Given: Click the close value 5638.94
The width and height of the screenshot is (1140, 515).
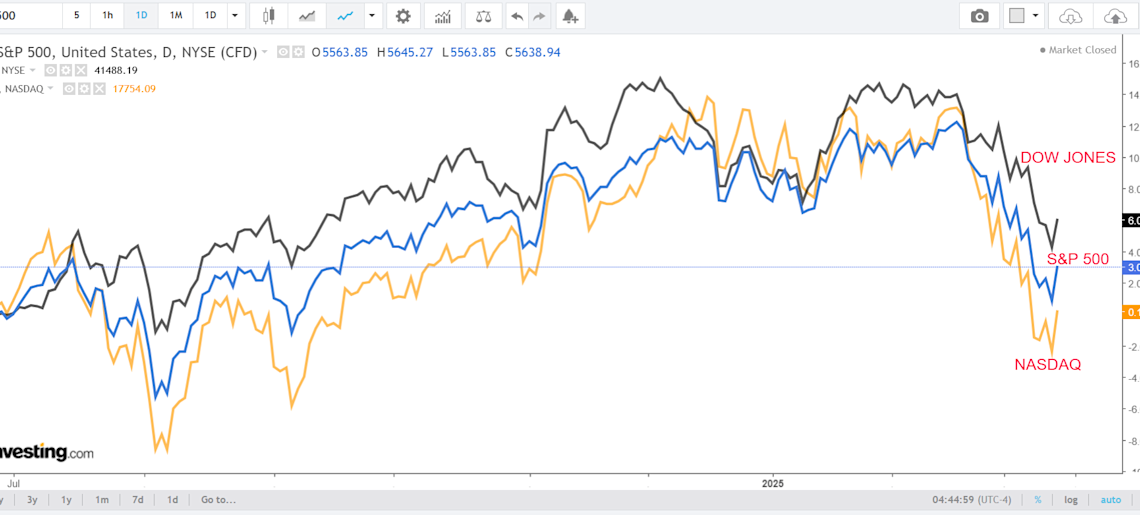Looking at the screenshot, I should tap(538, 52).
